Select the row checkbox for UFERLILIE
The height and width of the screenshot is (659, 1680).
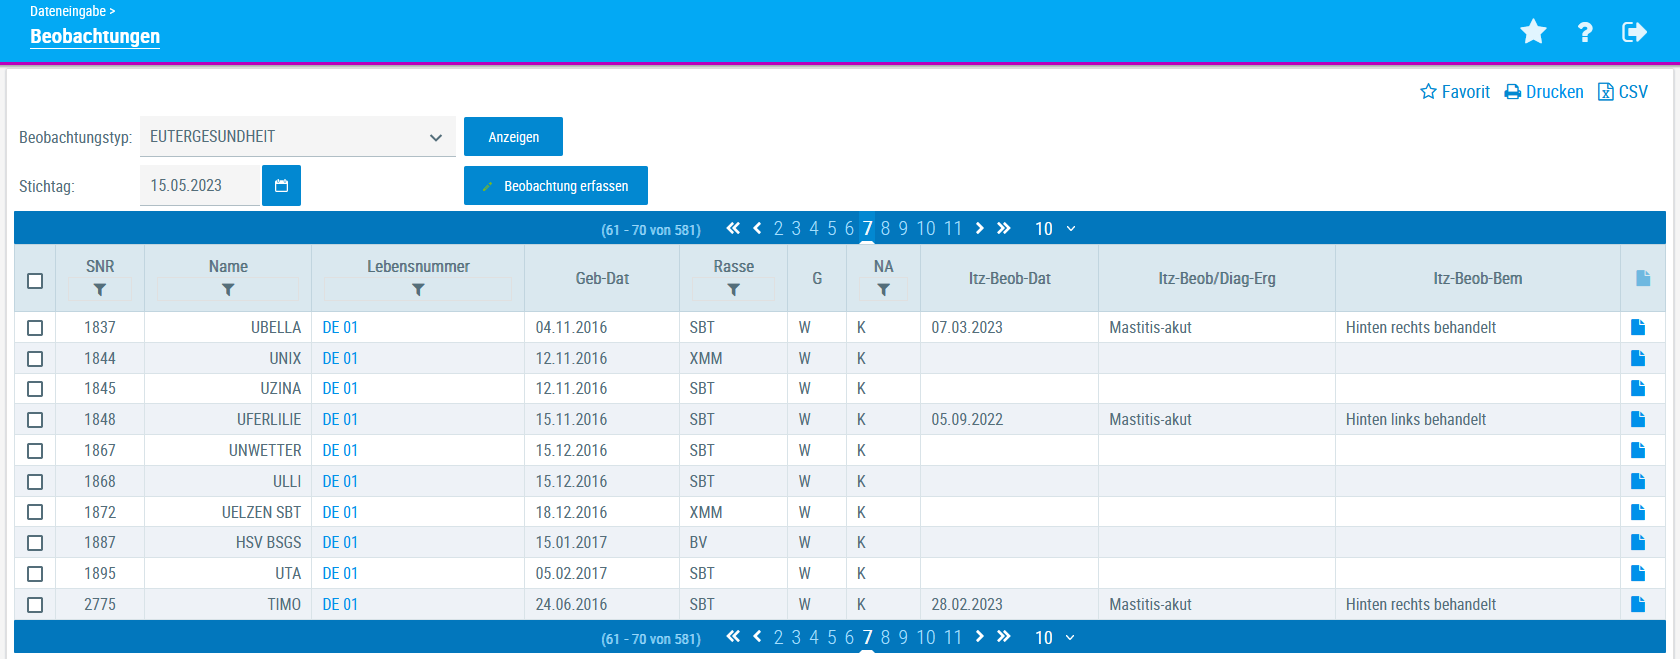pyautogui.click(x=35, y=420)
